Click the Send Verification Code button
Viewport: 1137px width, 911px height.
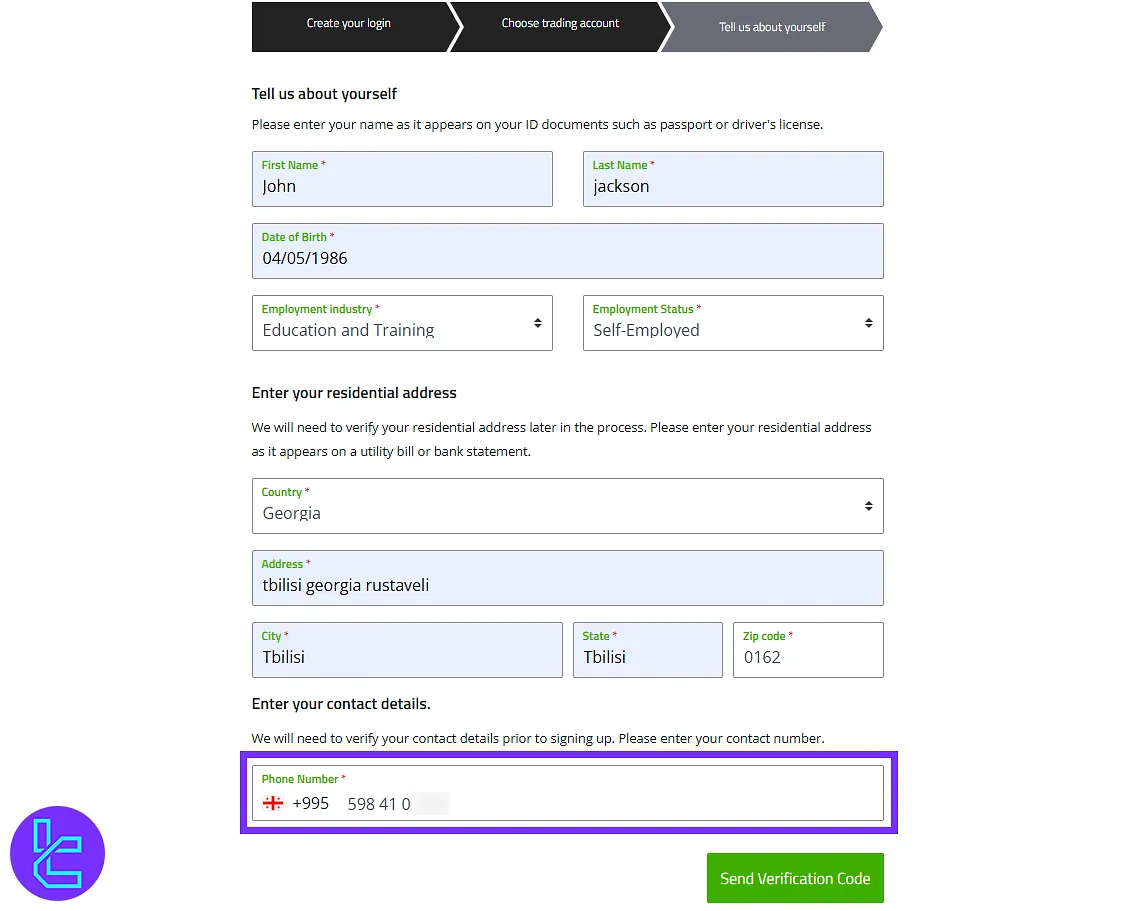coord(795,878)
